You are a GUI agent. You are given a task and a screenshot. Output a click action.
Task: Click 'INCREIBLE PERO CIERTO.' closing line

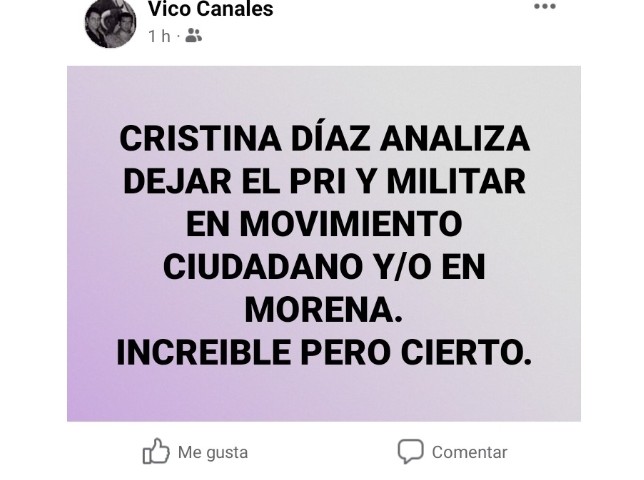tap(324, 352)
